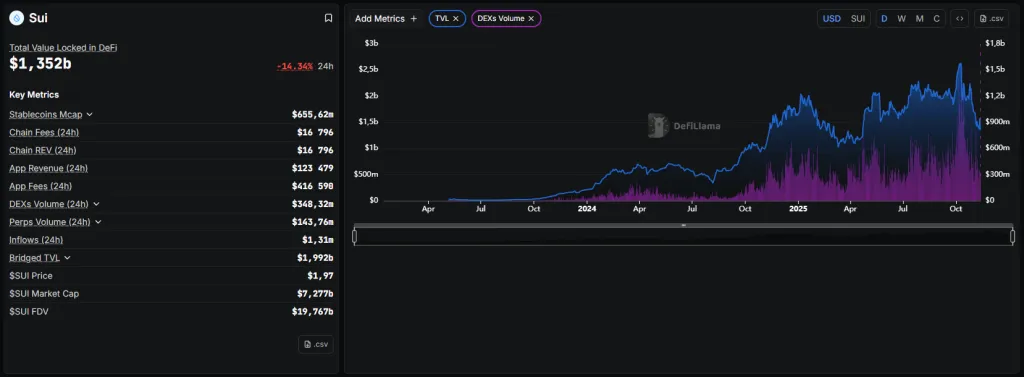The width and height of the screenshot is (1024, 377).
Task: Download chart data via top .csv button
Action: coord(991,19)
